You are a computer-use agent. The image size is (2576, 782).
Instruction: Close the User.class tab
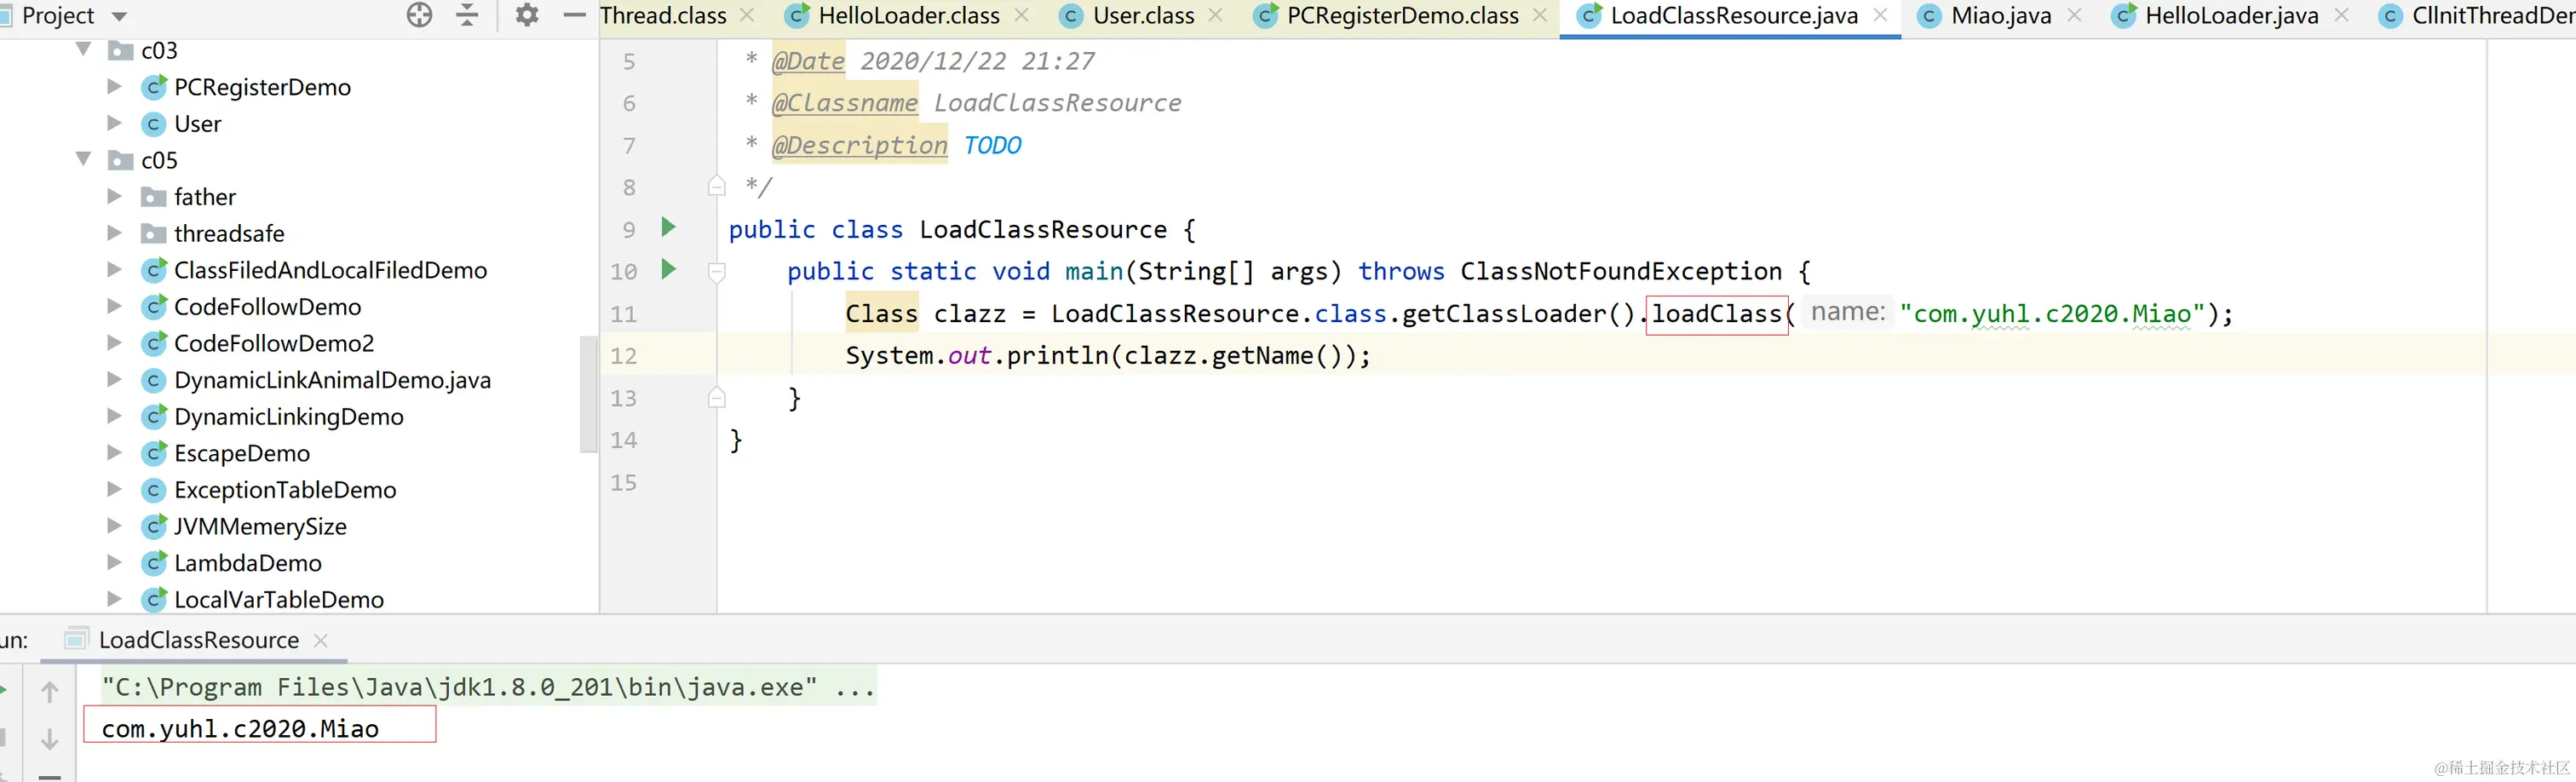1215,15
